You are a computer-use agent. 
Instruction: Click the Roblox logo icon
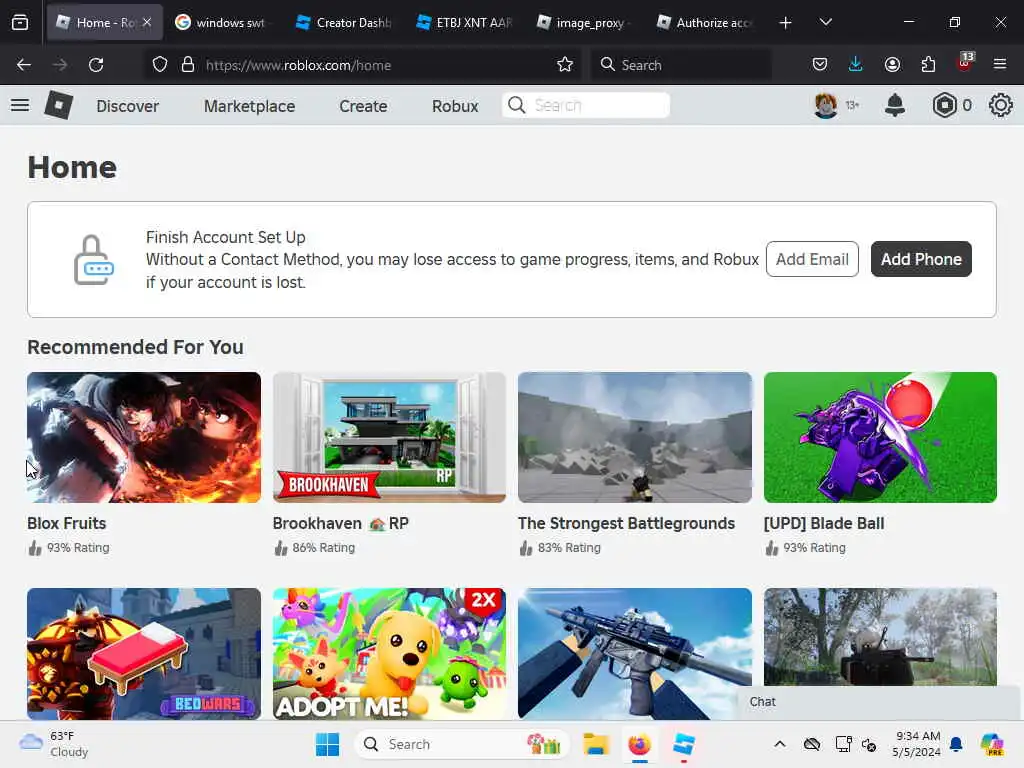tap(59, 105)
